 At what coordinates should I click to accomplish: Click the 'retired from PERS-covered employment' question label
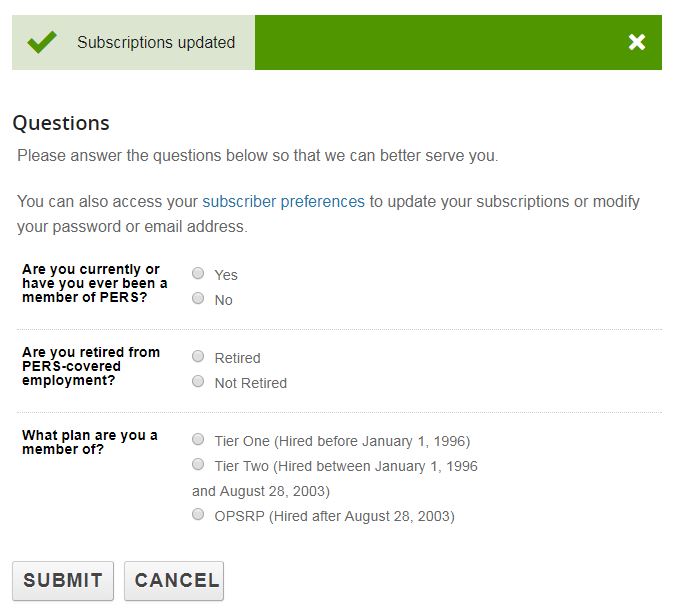click(x=91, y=366)
